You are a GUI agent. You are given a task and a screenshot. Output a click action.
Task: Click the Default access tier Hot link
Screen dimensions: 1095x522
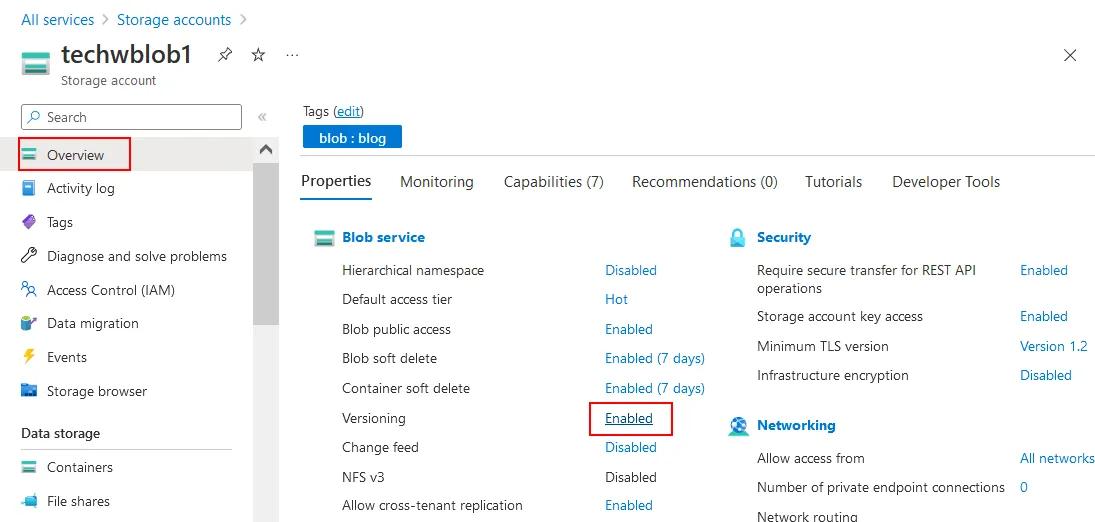[616, 299]
